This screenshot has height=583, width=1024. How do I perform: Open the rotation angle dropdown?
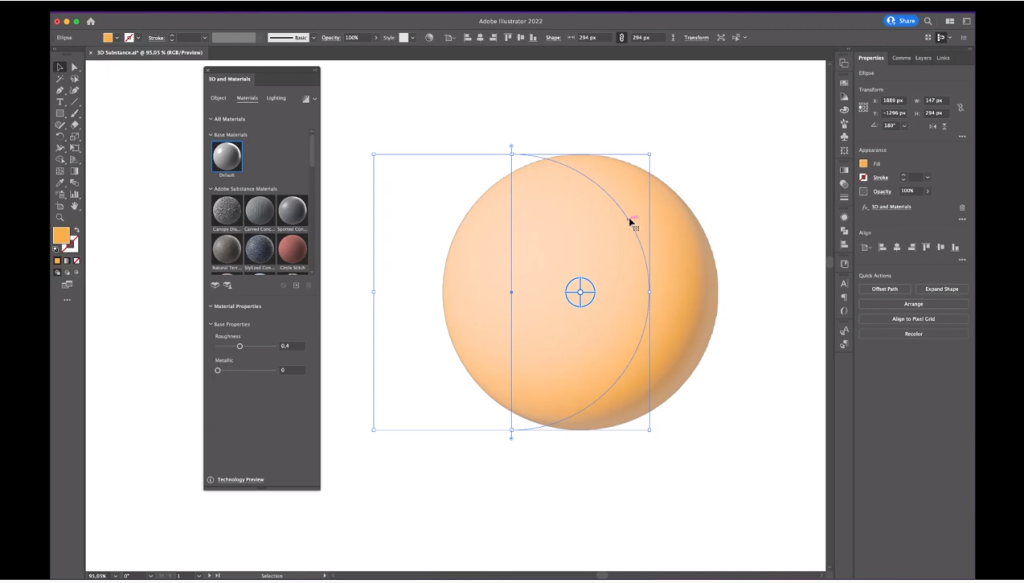(904, 126)
